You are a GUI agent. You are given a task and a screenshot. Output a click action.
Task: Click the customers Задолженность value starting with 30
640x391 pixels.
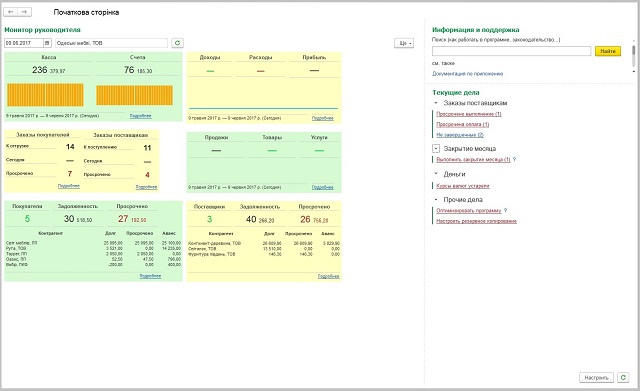[78, 219]
